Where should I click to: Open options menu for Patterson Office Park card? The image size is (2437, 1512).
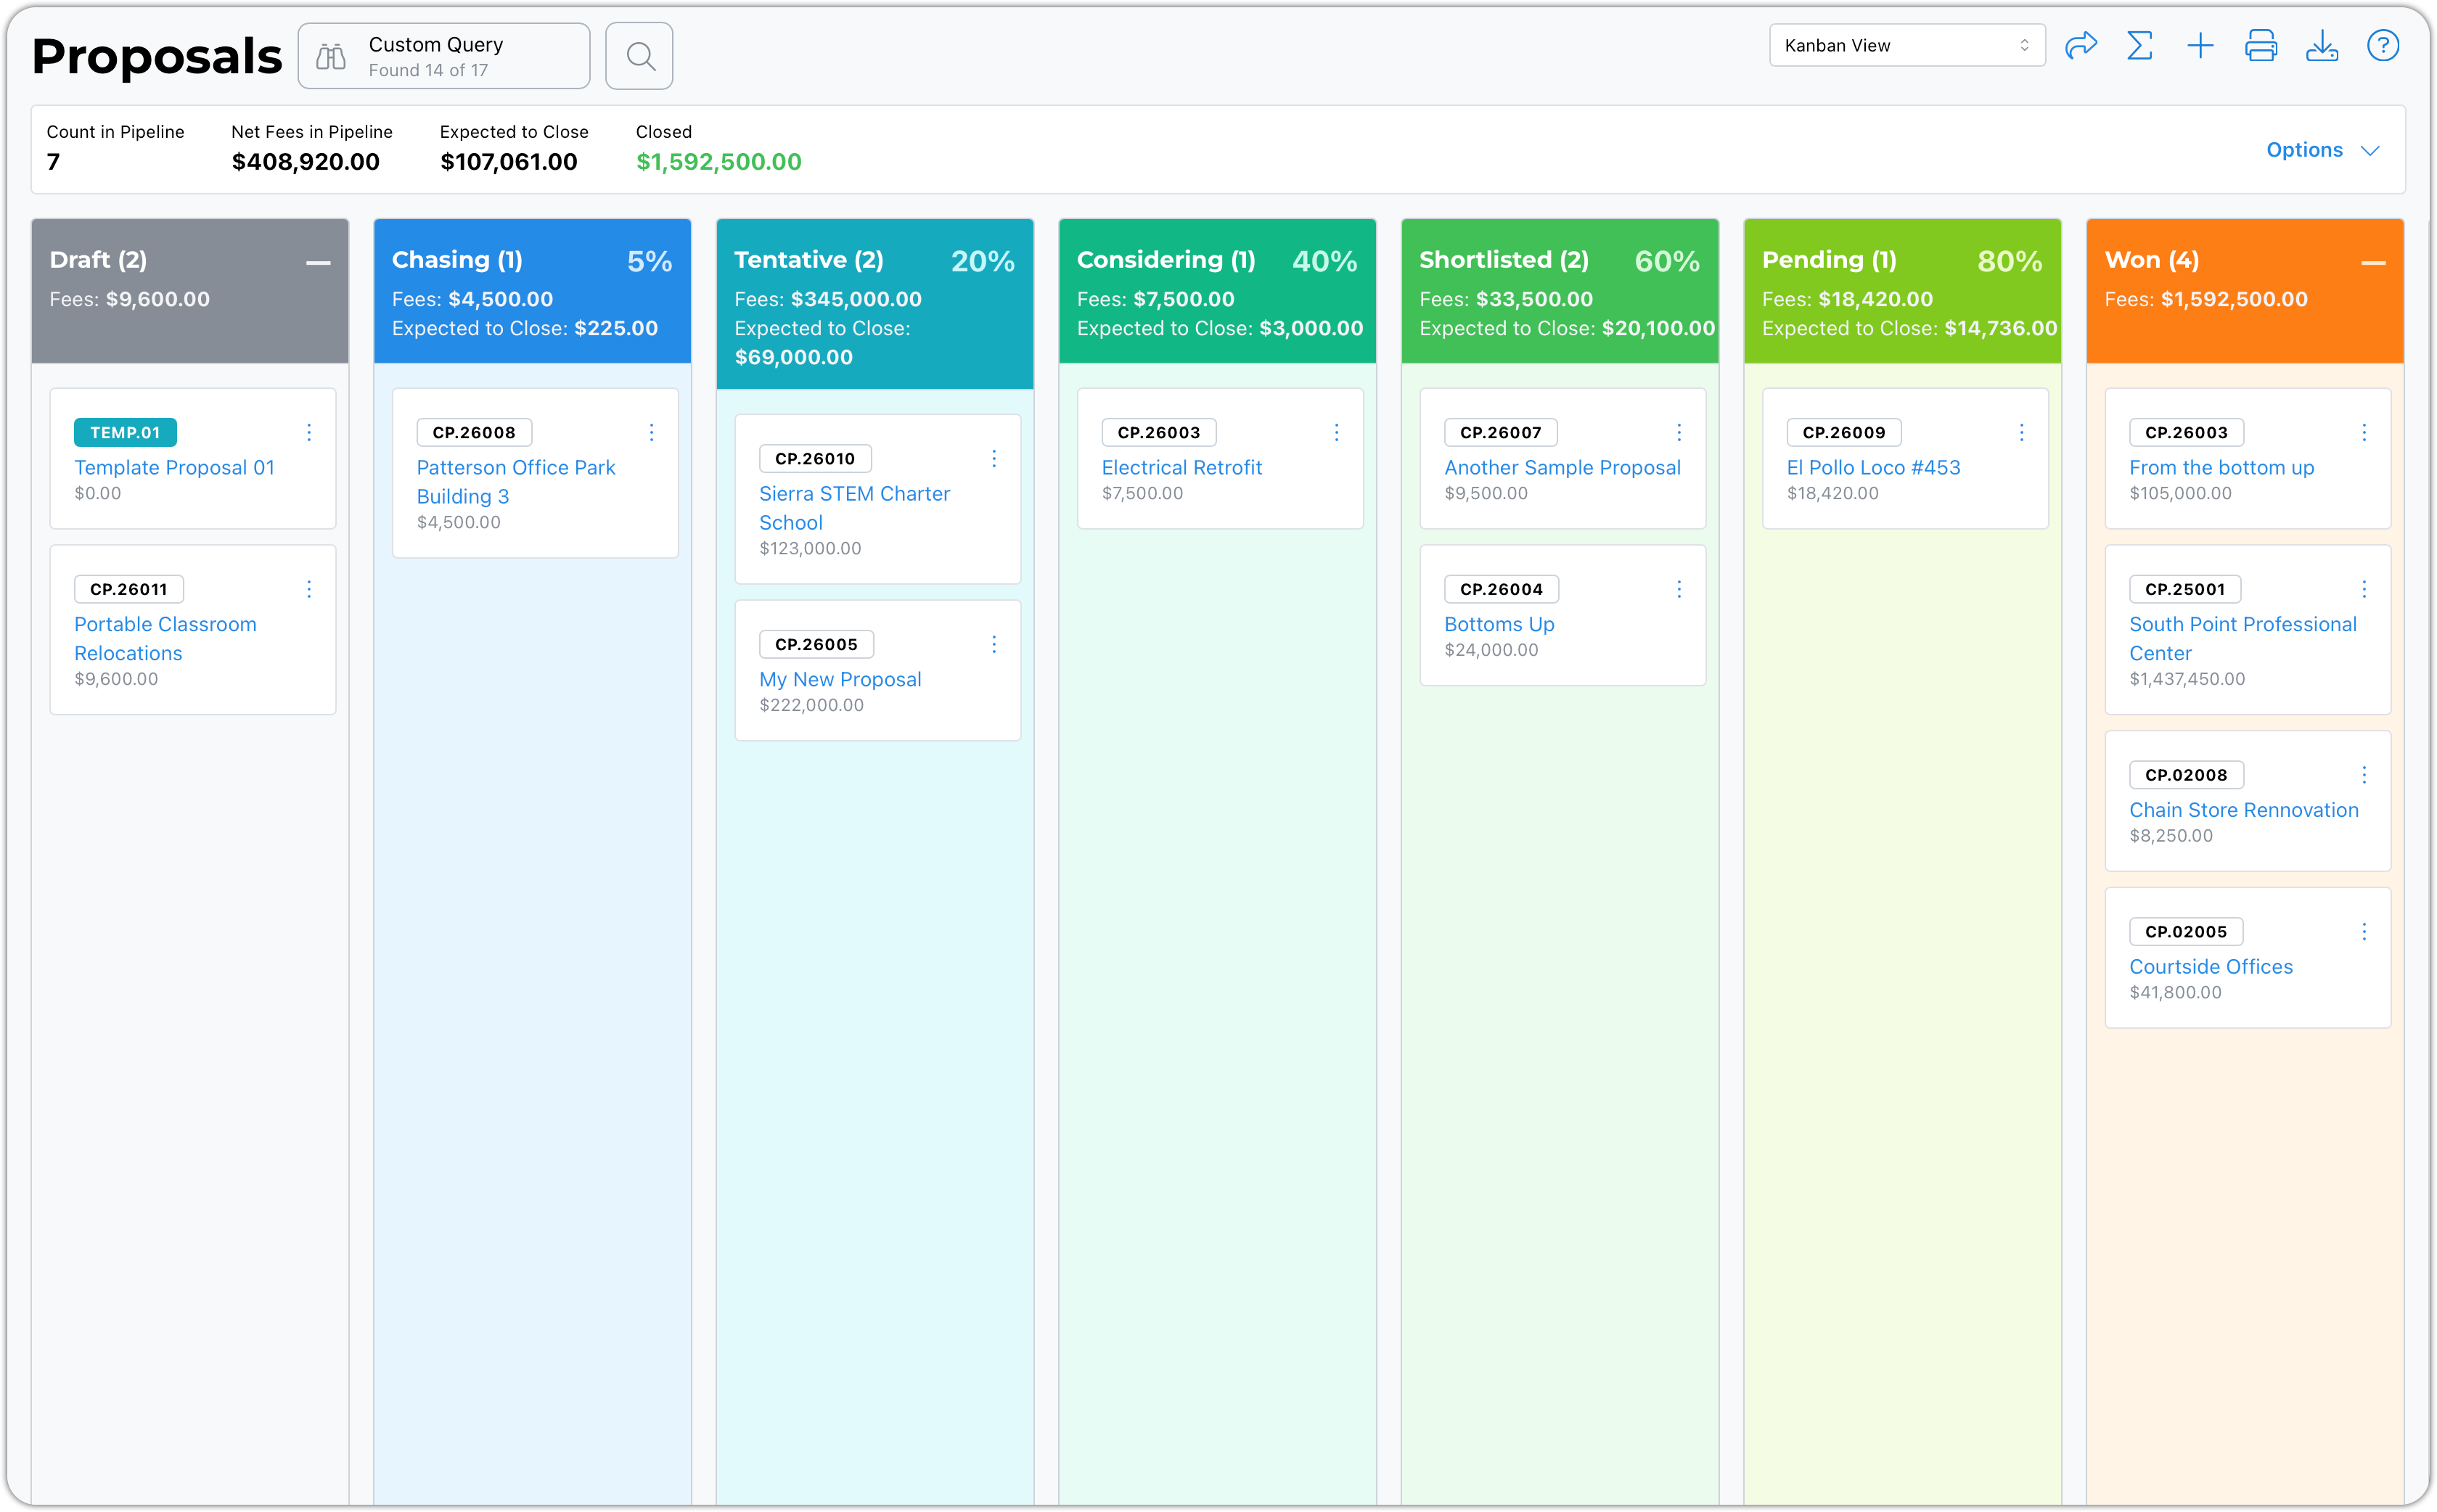point(651,432)
